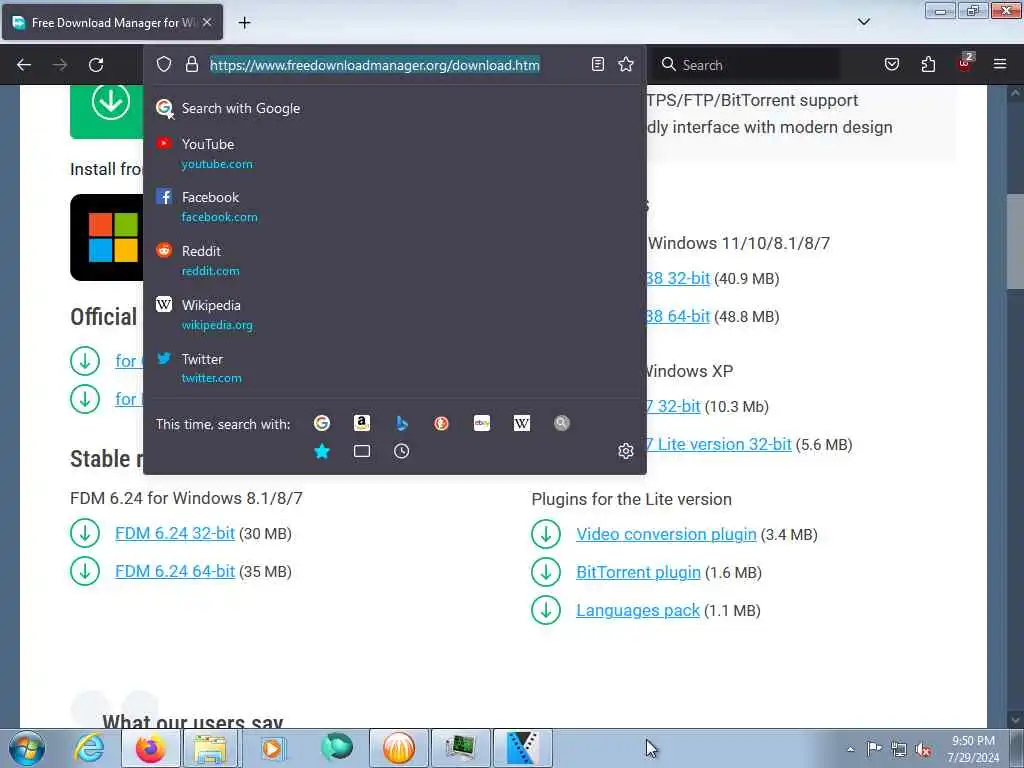Reload the current page
Viewport: 1024px width, 768px height.
coord(96,65)
